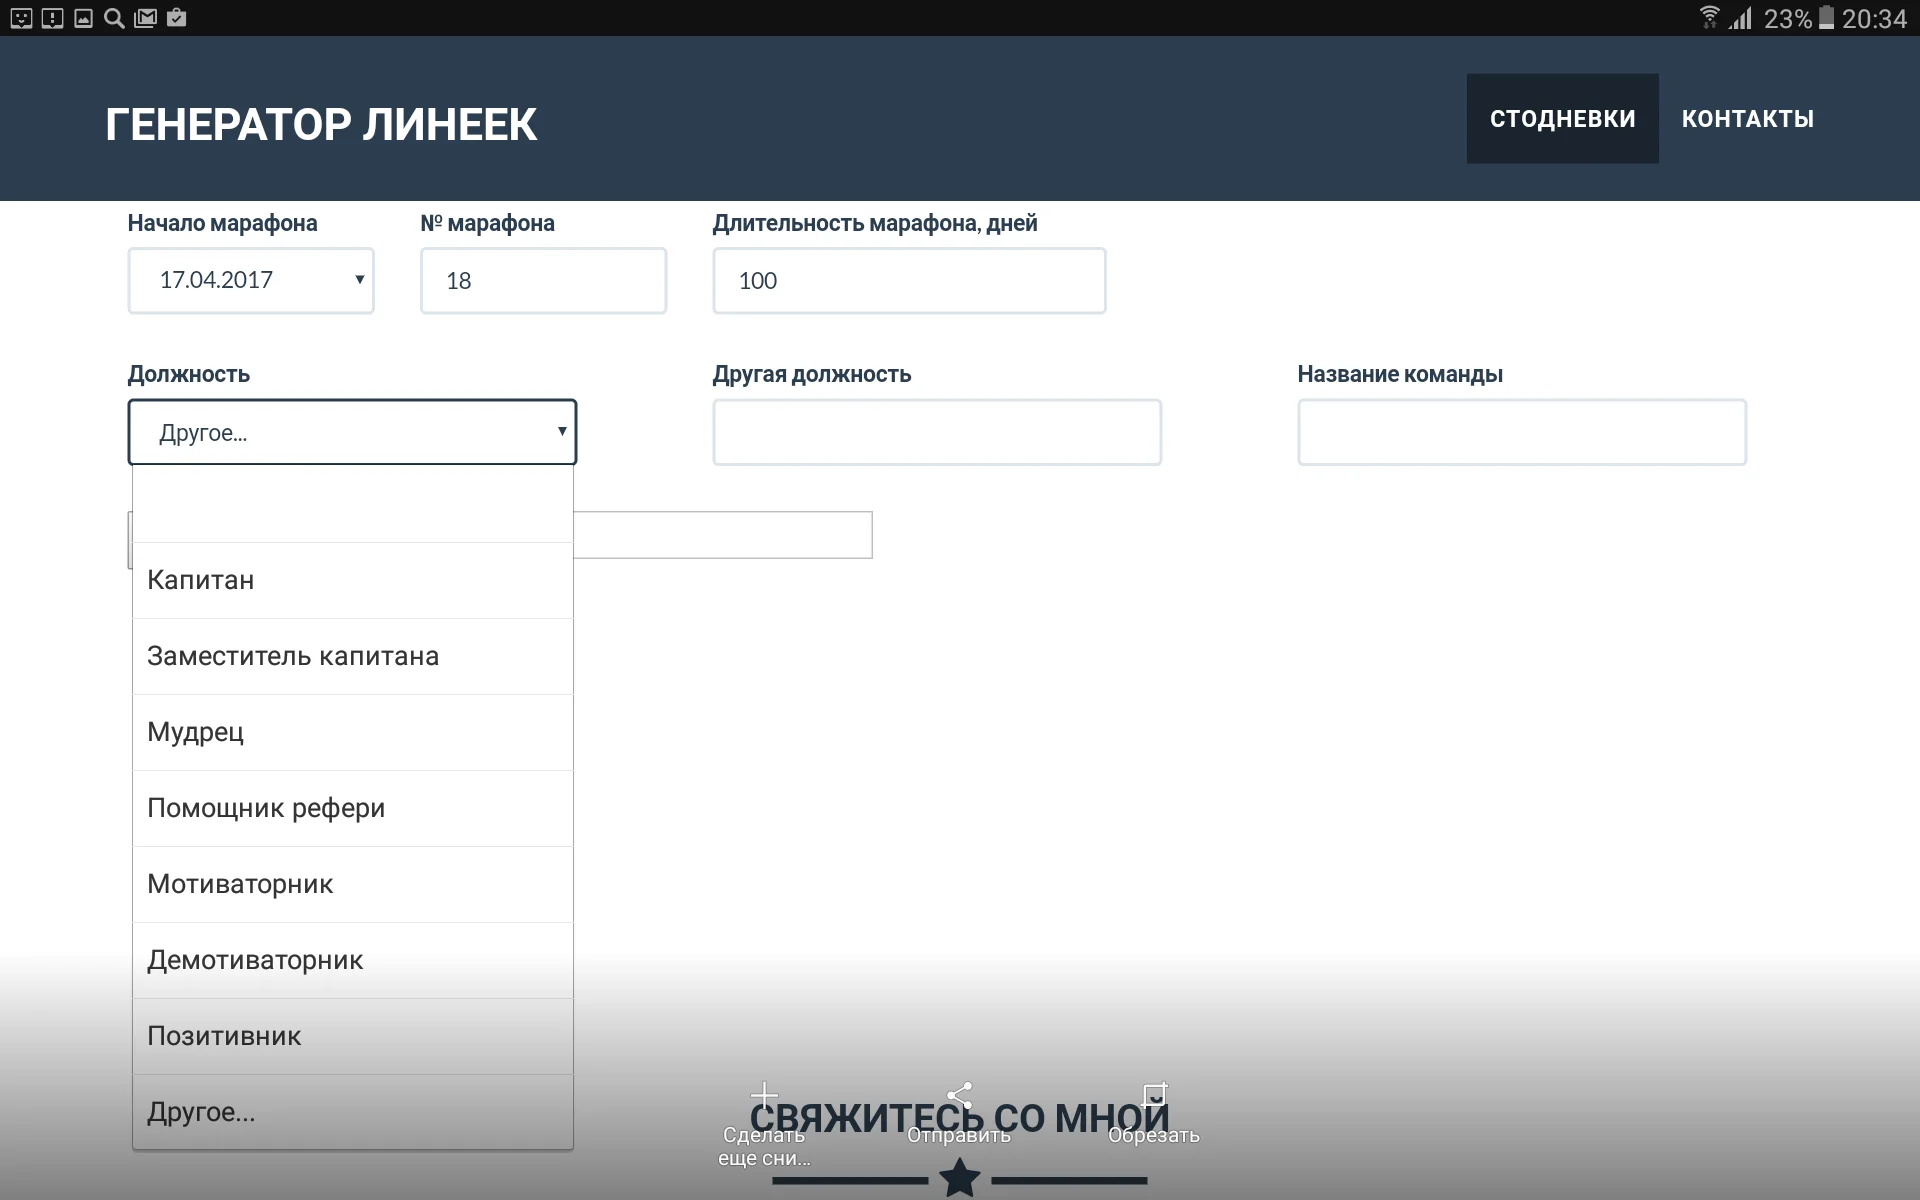The width and height of the screenshot is (1920, 1200).
Task: Click the Название команды input field
Action: [x=1522, y=432]
